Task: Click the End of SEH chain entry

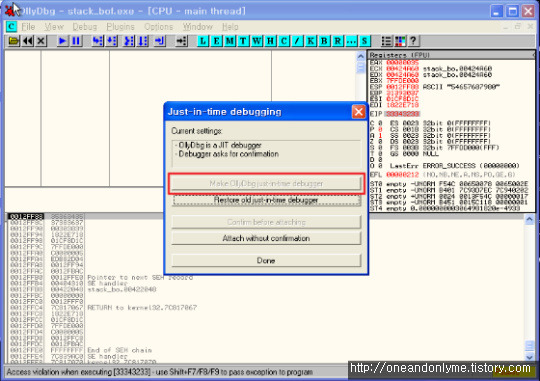Action: (x=120, y=350)
